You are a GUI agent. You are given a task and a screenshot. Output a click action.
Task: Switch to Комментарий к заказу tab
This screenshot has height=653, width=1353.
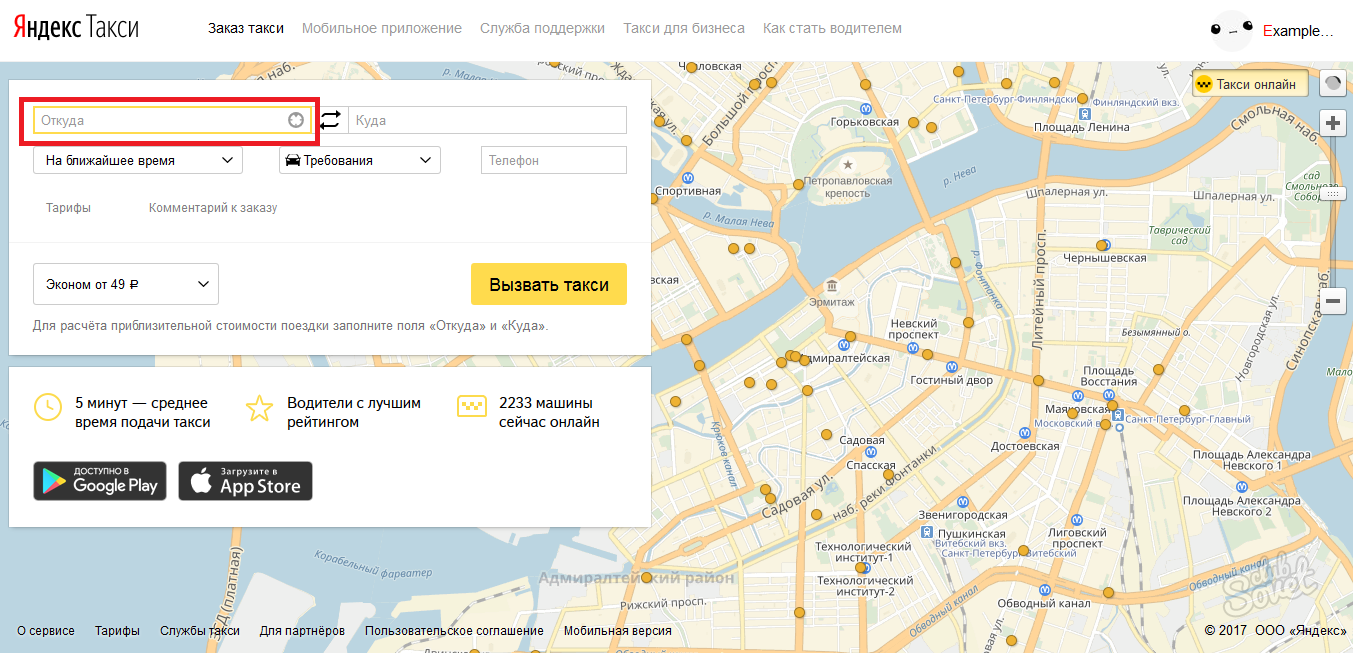point(213,208)
